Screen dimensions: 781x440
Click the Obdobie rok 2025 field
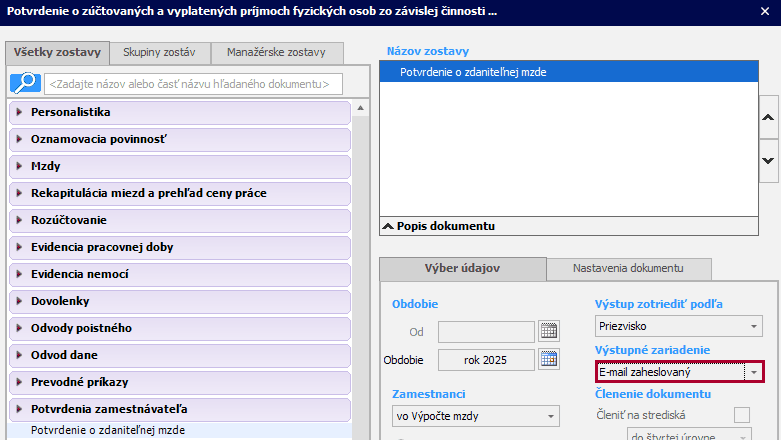coord(486,359)
